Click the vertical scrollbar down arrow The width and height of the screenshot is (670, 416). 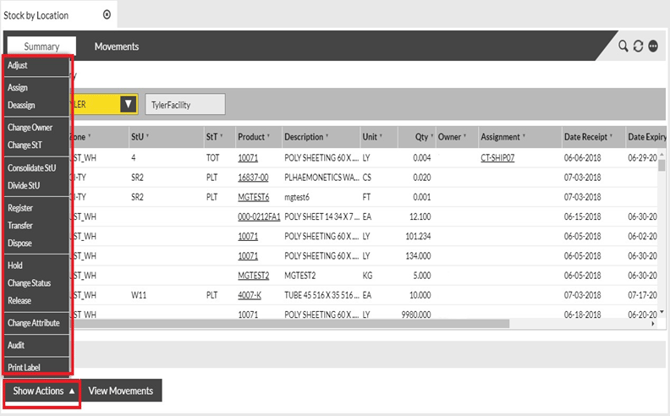point(660,313)
